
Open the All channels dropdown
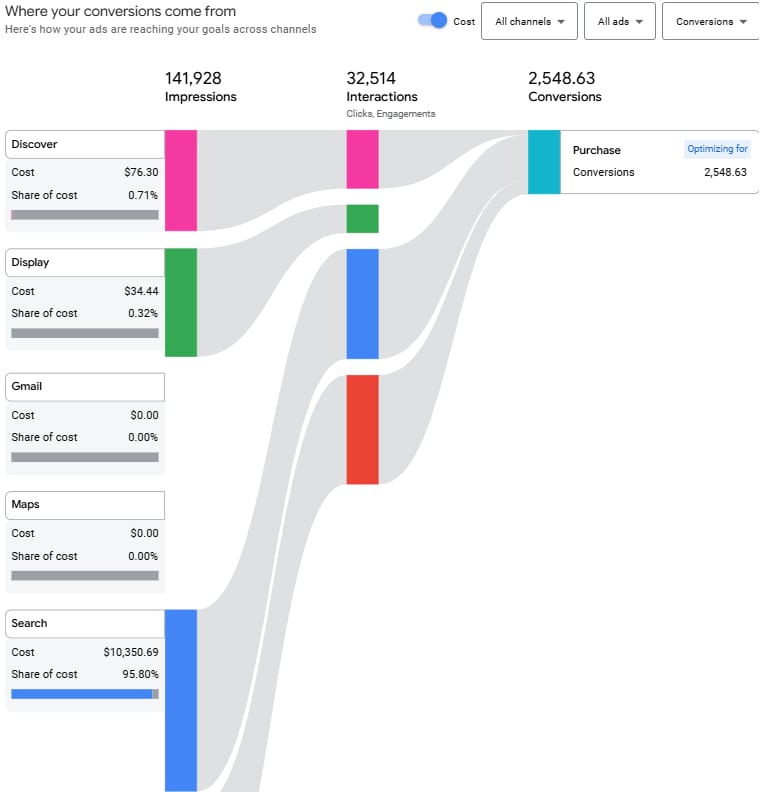(x=529, y=21)
